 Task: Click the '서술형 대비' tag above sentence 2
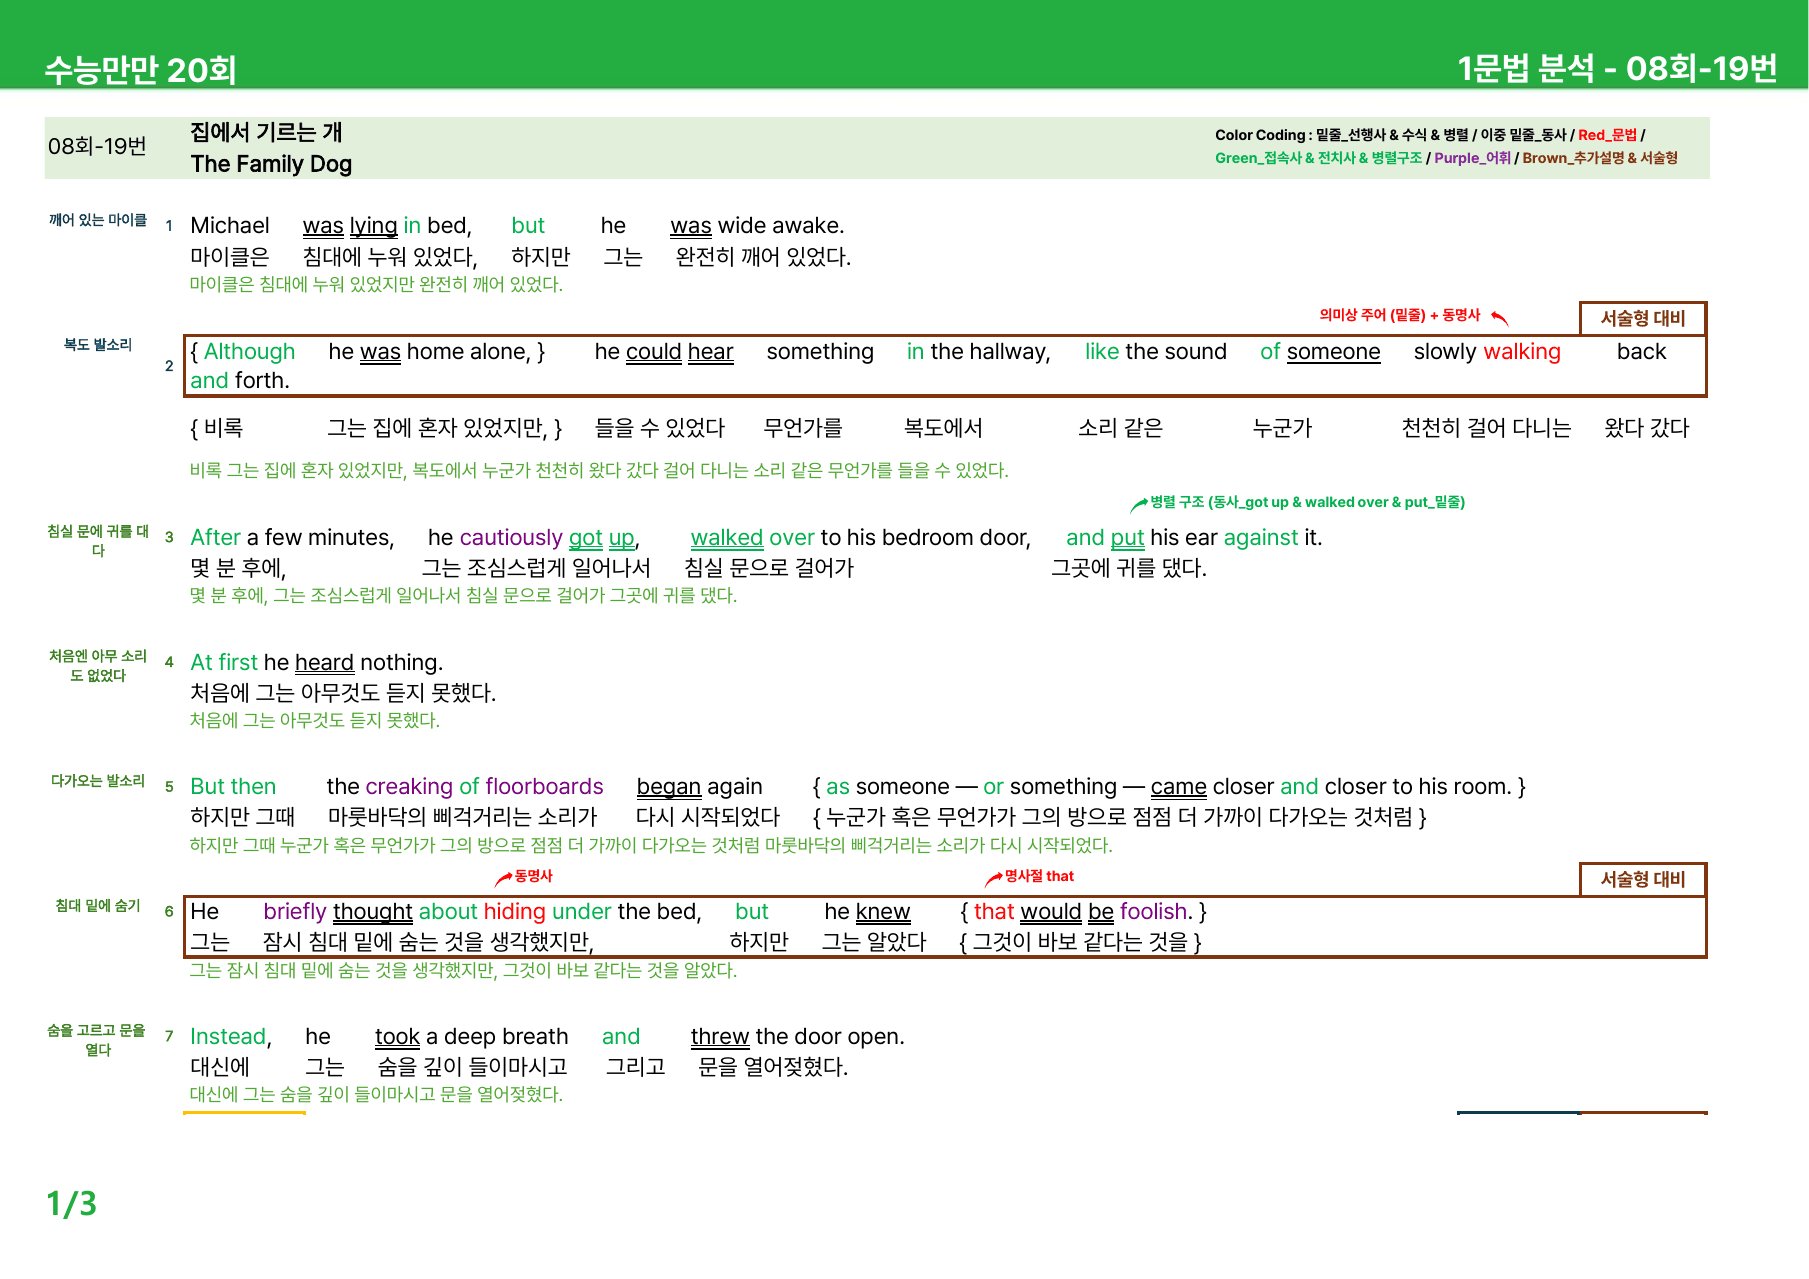[x=1643, y=318]
